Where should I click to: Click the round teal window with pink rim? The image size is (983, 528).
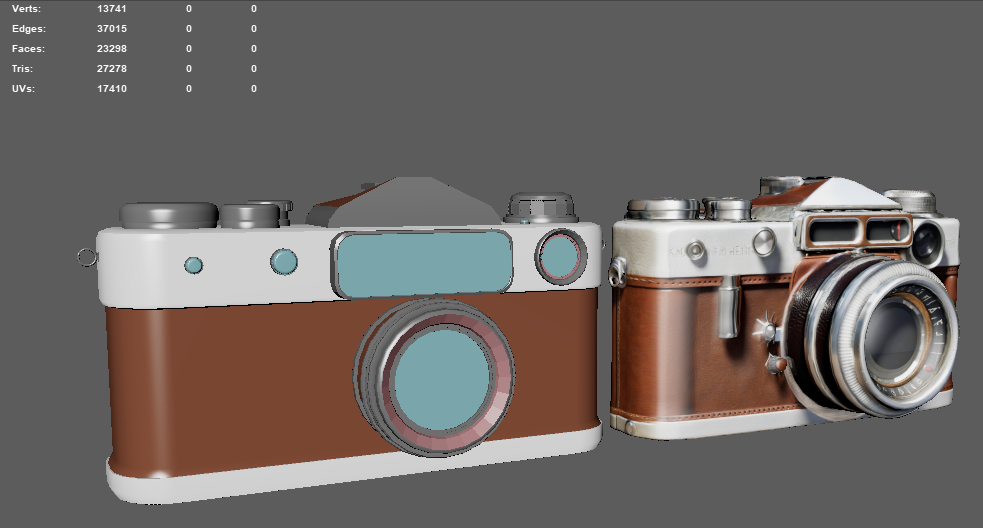pos(560,256)
